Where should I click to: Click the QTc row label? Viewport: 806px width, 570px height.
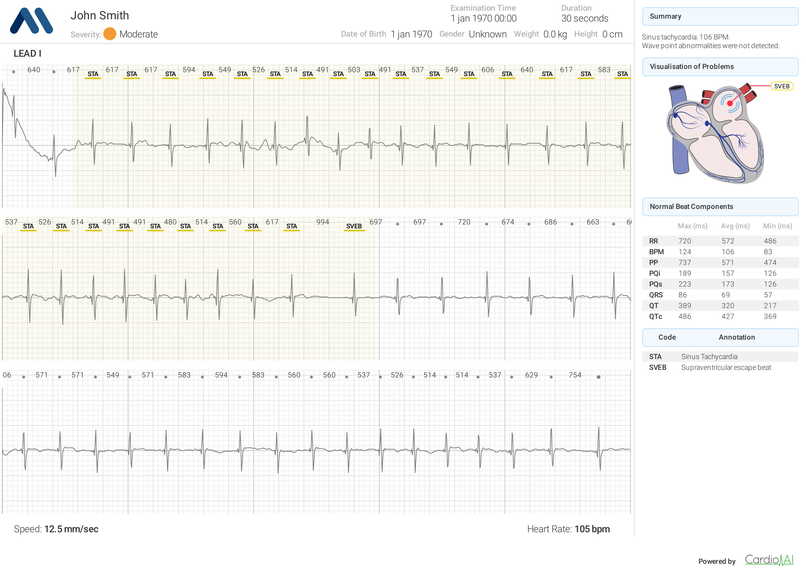pyautogui.click(x=655, y=317)
